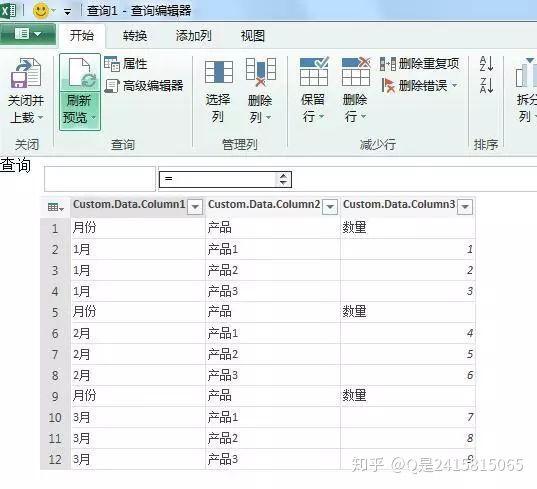Click the value 7 in row 10
537x489 pixels.
(x=470, y=417)
